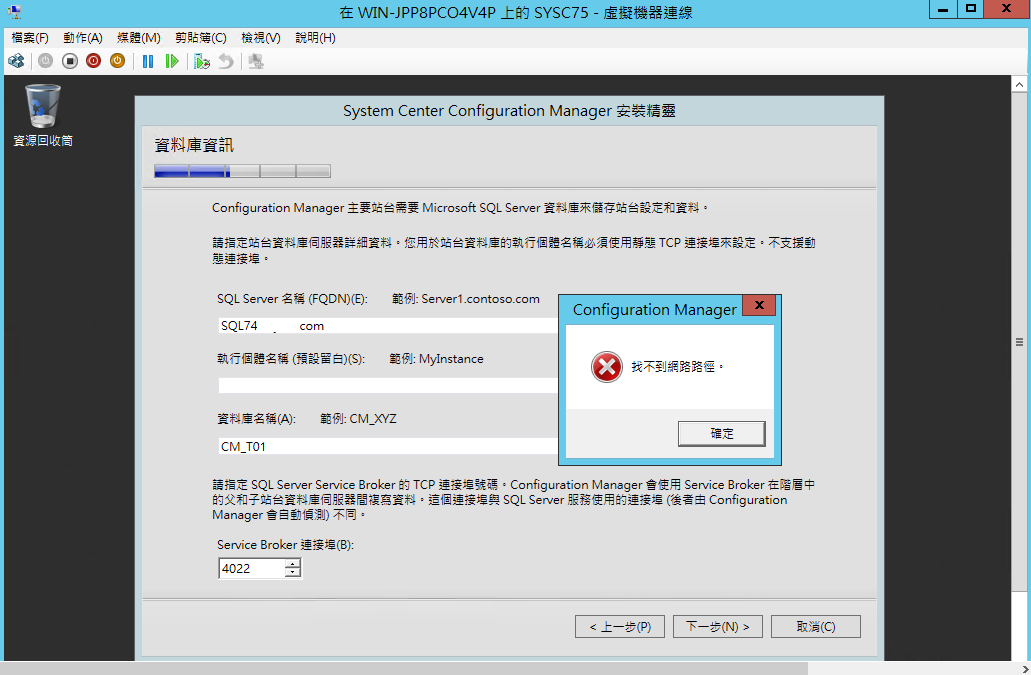Click the error message 找不到網路路徑

coord(677,367)
